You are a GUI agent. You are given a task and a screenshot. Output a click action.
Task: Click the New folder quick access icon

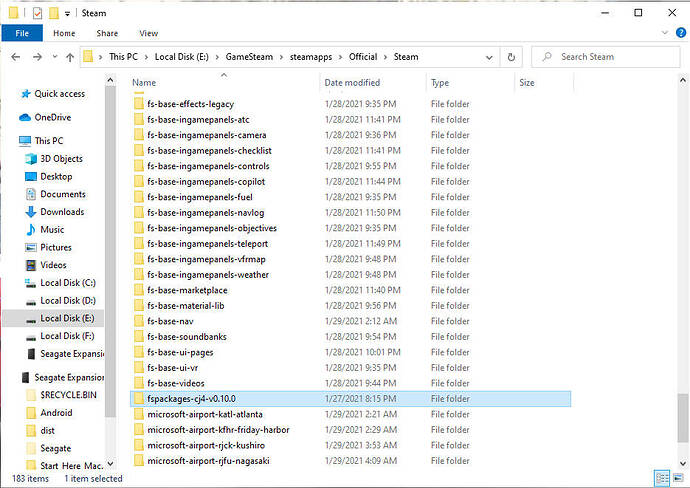tap(54, 13)
